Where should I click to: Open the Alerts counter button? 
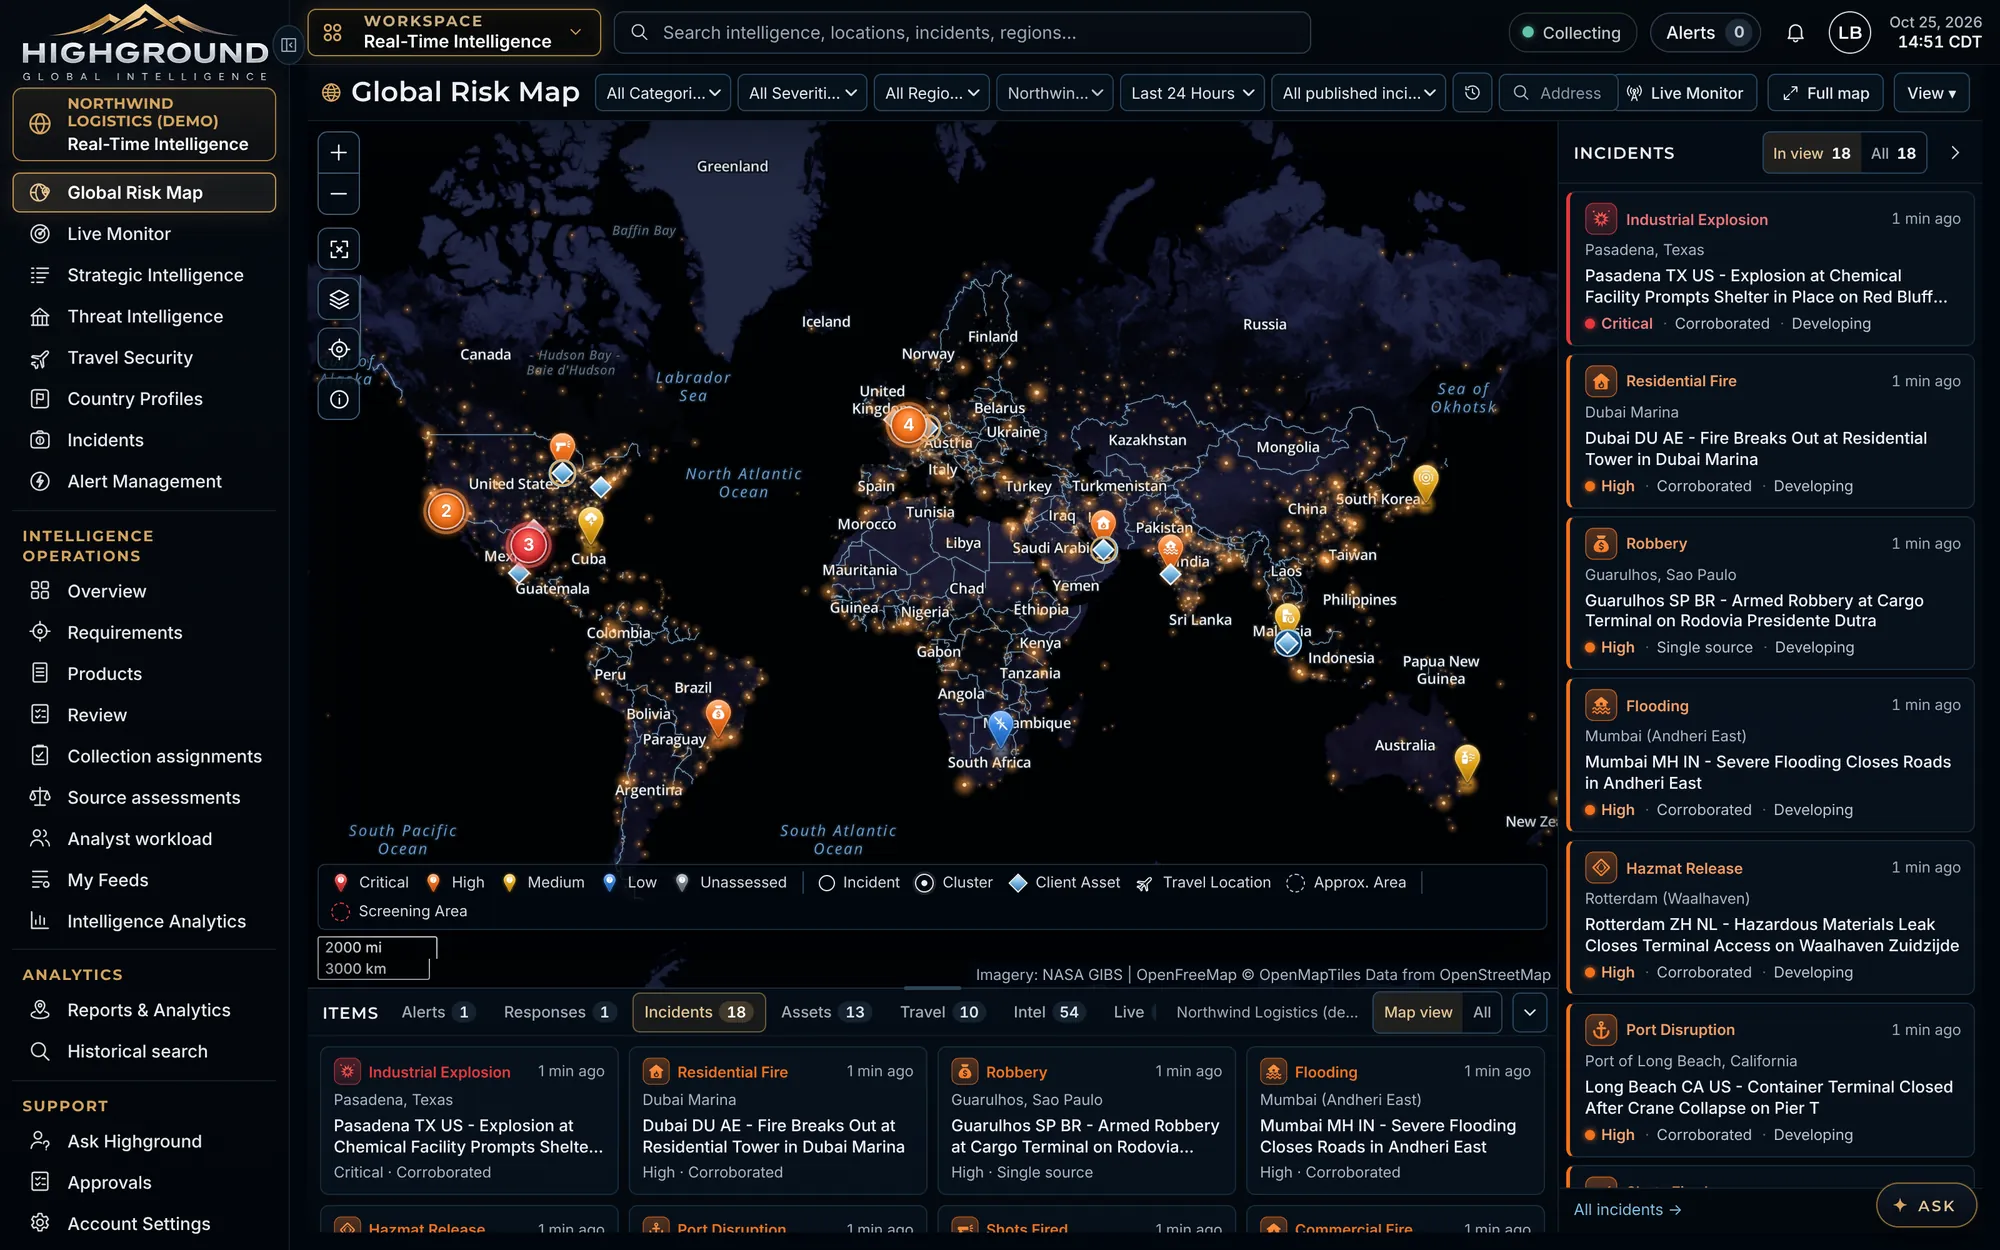(1706, 33)
